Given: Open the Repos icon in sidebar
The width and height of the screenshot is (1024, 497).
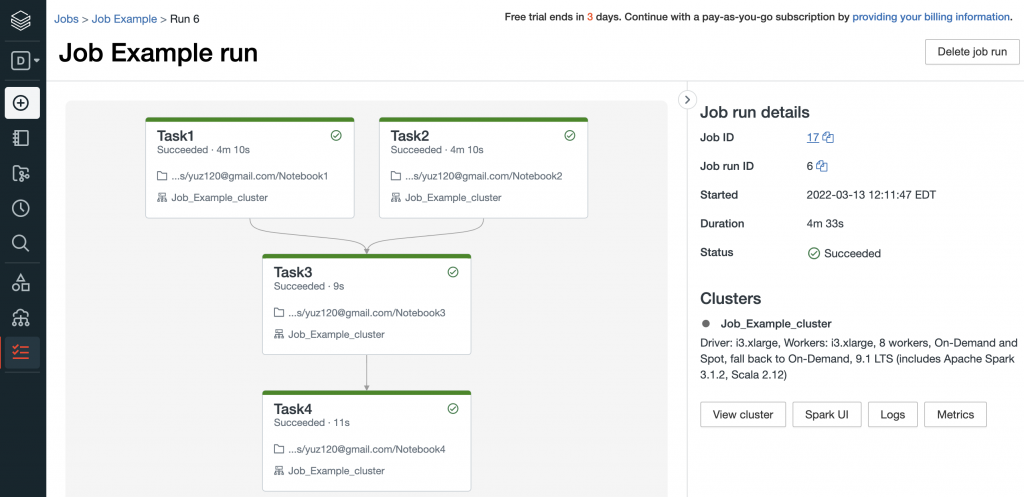Looking at the screenshot, I should (21, 173).
